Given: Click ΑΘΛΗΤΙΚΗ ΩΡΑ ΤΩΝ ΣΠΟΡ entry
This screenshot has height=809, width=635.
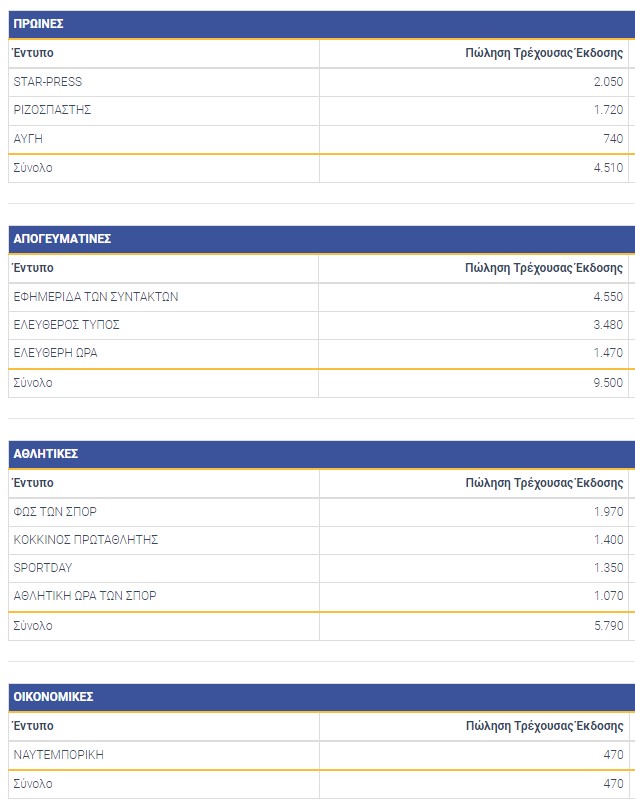Looking at the screenshot, I should (85, 596).
